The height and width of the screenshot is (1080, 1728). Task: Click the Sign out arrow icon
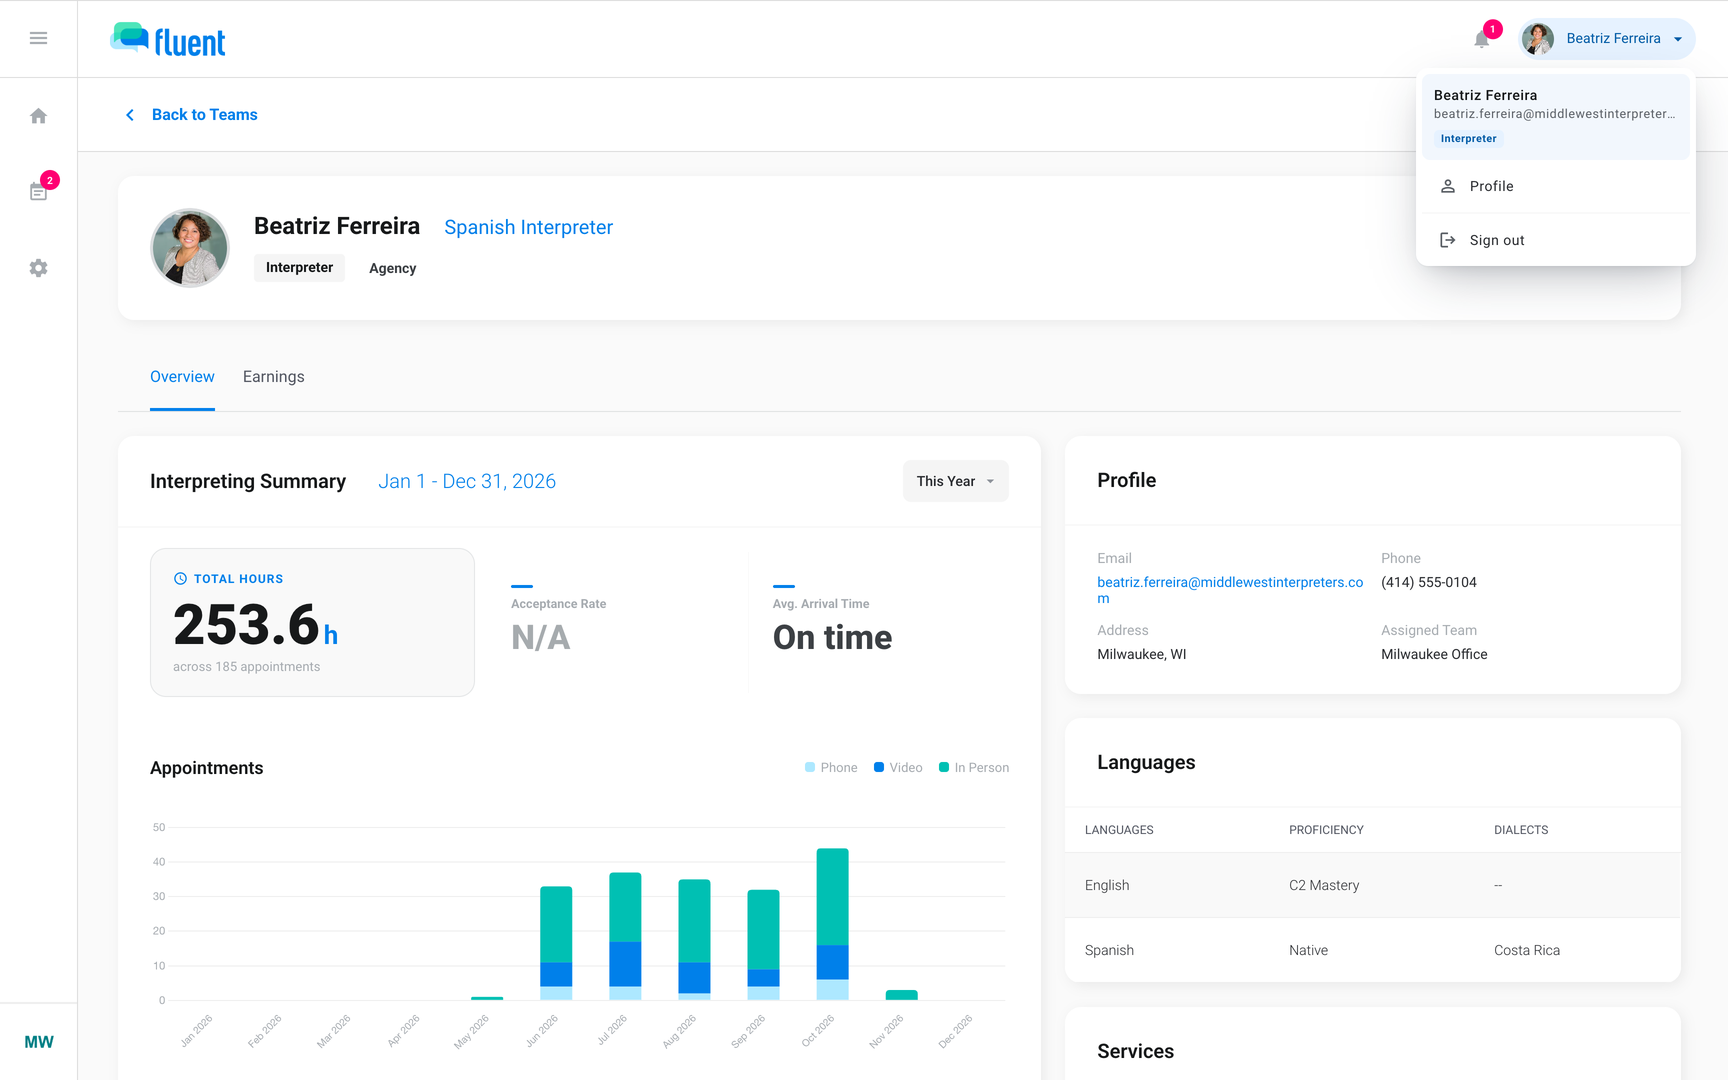pos(1447,240)
